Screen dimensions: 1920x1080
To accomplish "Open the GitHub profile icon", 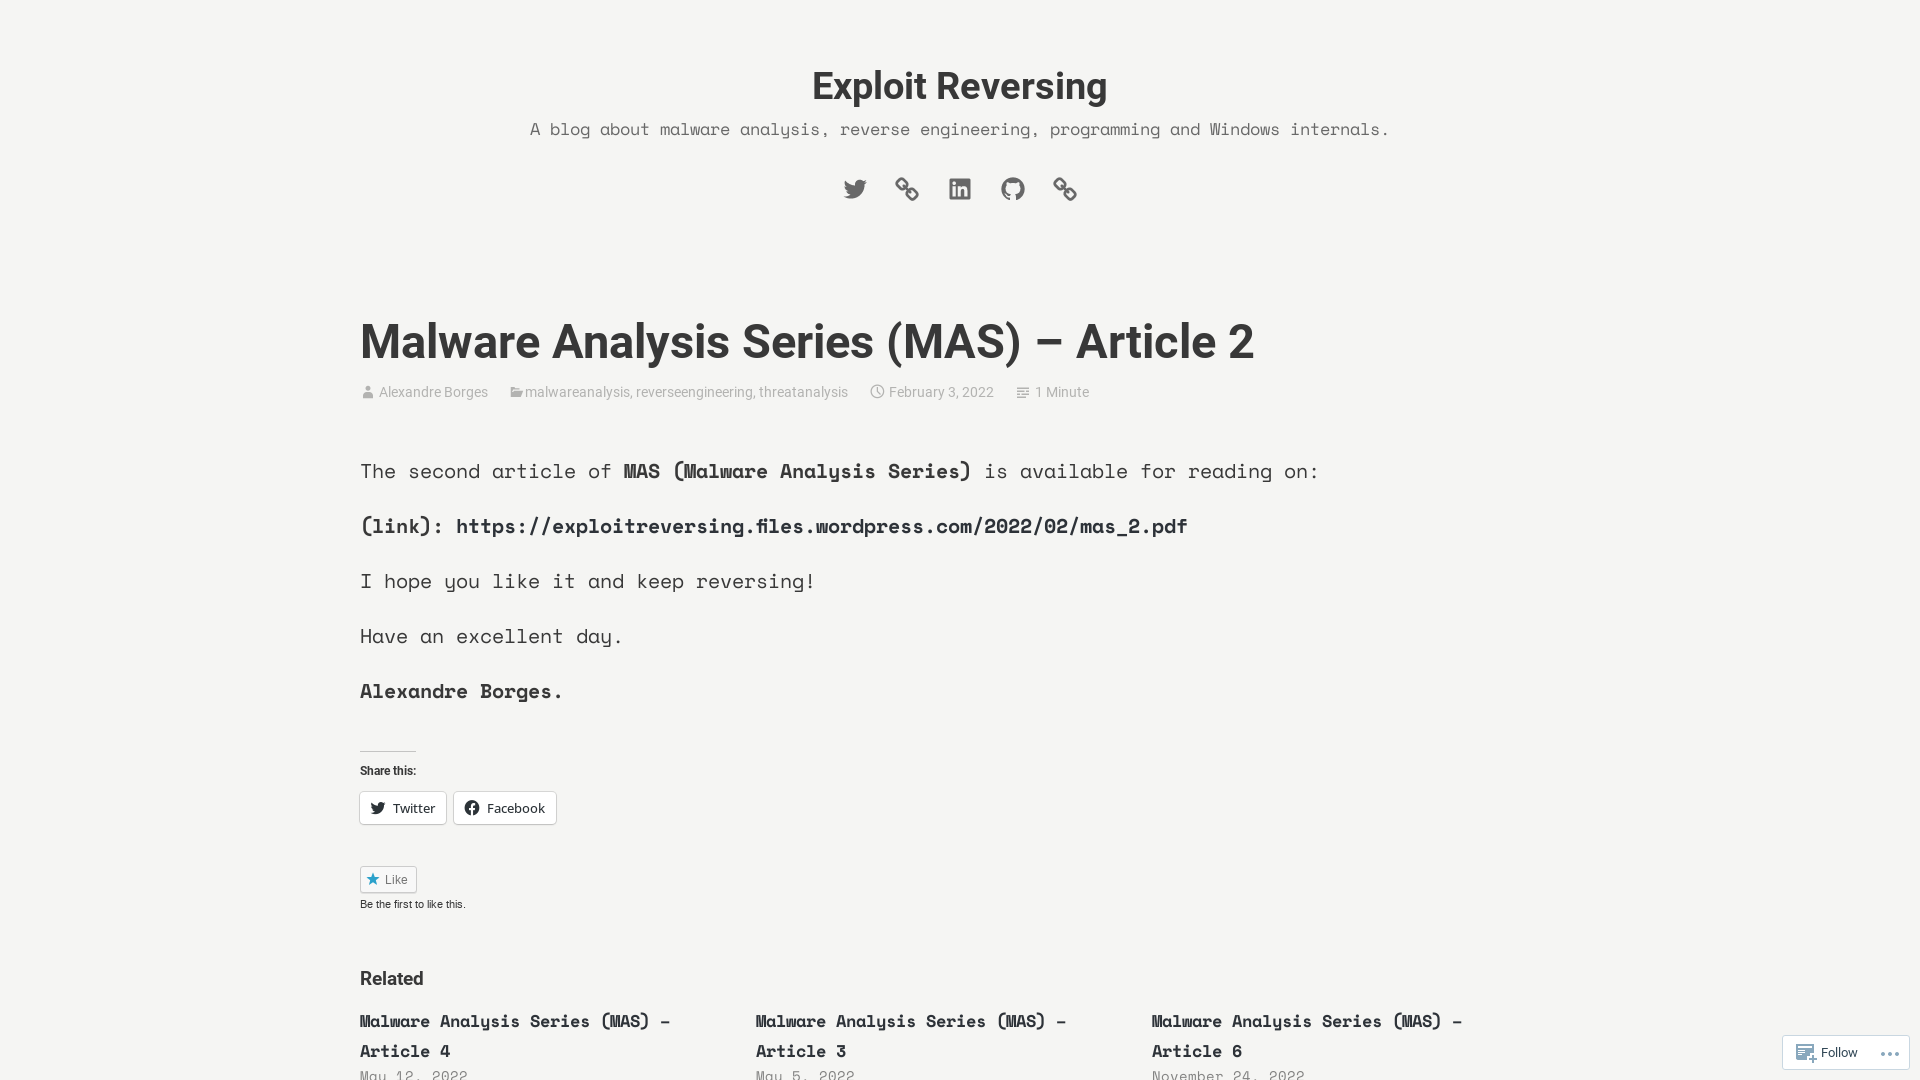I will point(1013,189).
